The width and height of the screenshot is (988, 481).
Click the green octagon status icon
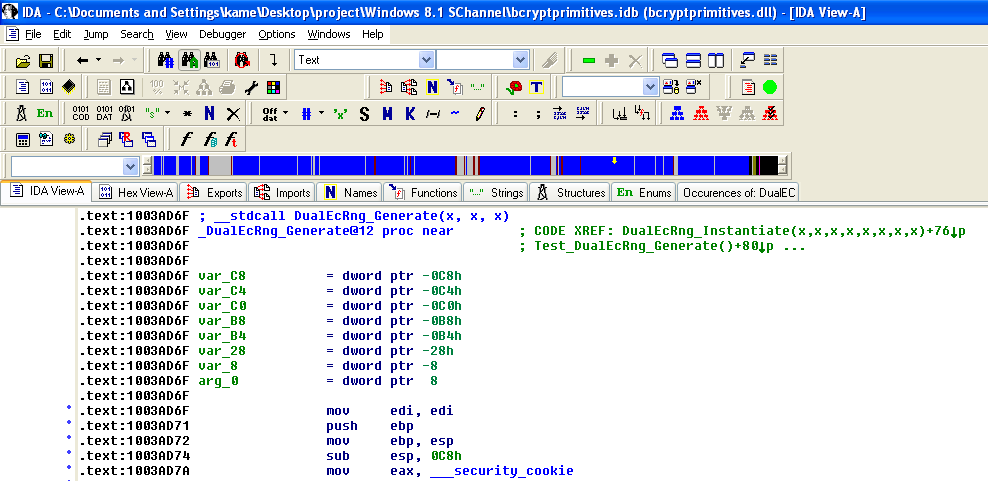coord(770,87)
